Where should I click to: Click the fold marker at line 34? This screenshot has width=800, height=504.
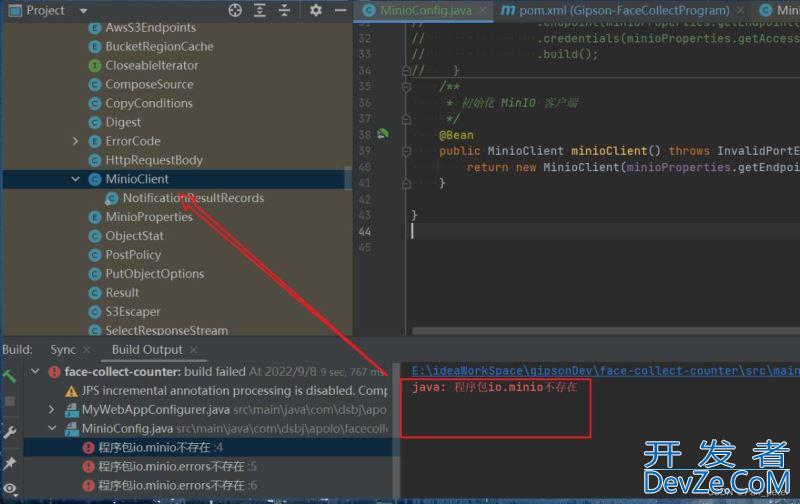[x=407, y=70]
